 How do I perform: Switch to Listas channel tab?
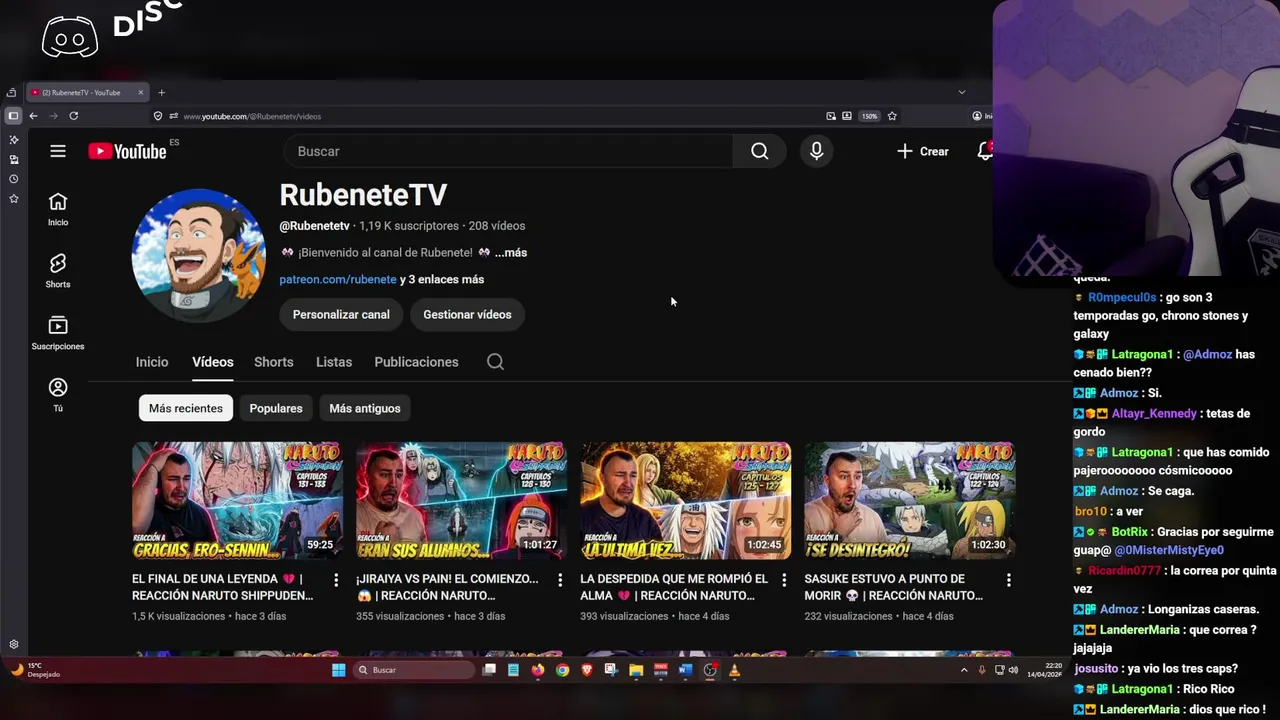334,362
